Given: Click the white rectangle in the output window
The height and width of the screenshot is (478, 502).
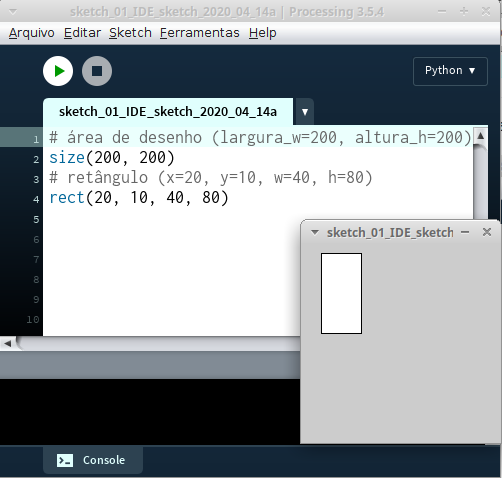Looking at the screenshot, I should (341, 293).
